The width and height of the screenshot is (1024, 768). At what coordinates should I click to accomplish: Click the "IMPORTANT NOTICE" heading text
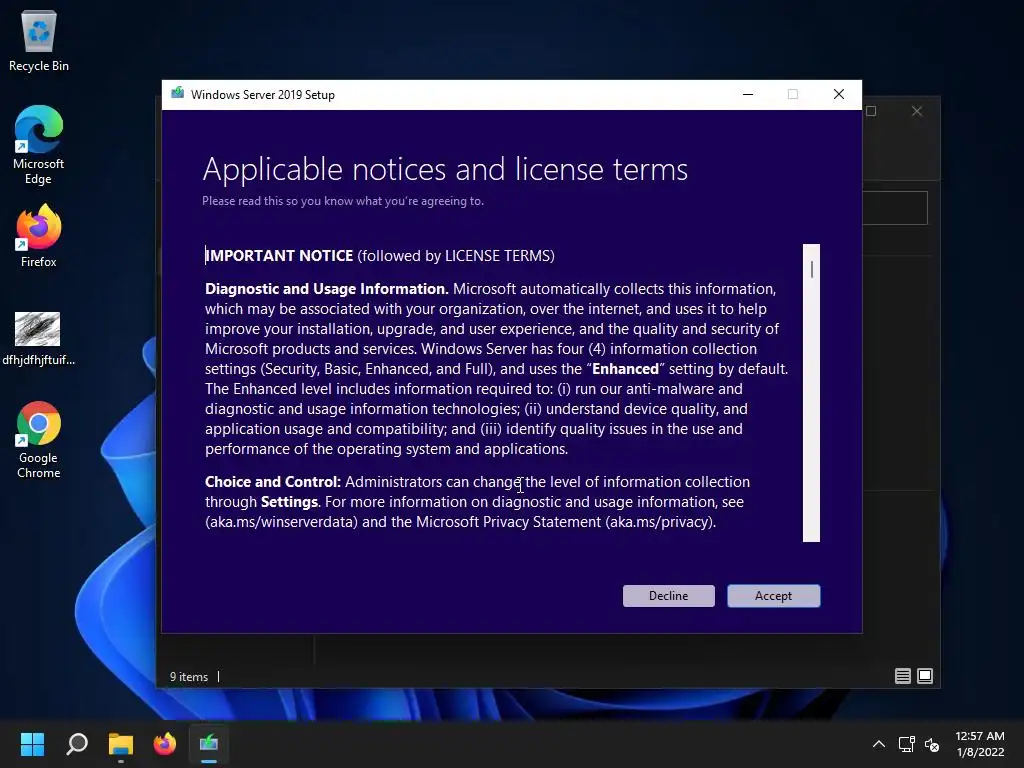tap(280, 255)
